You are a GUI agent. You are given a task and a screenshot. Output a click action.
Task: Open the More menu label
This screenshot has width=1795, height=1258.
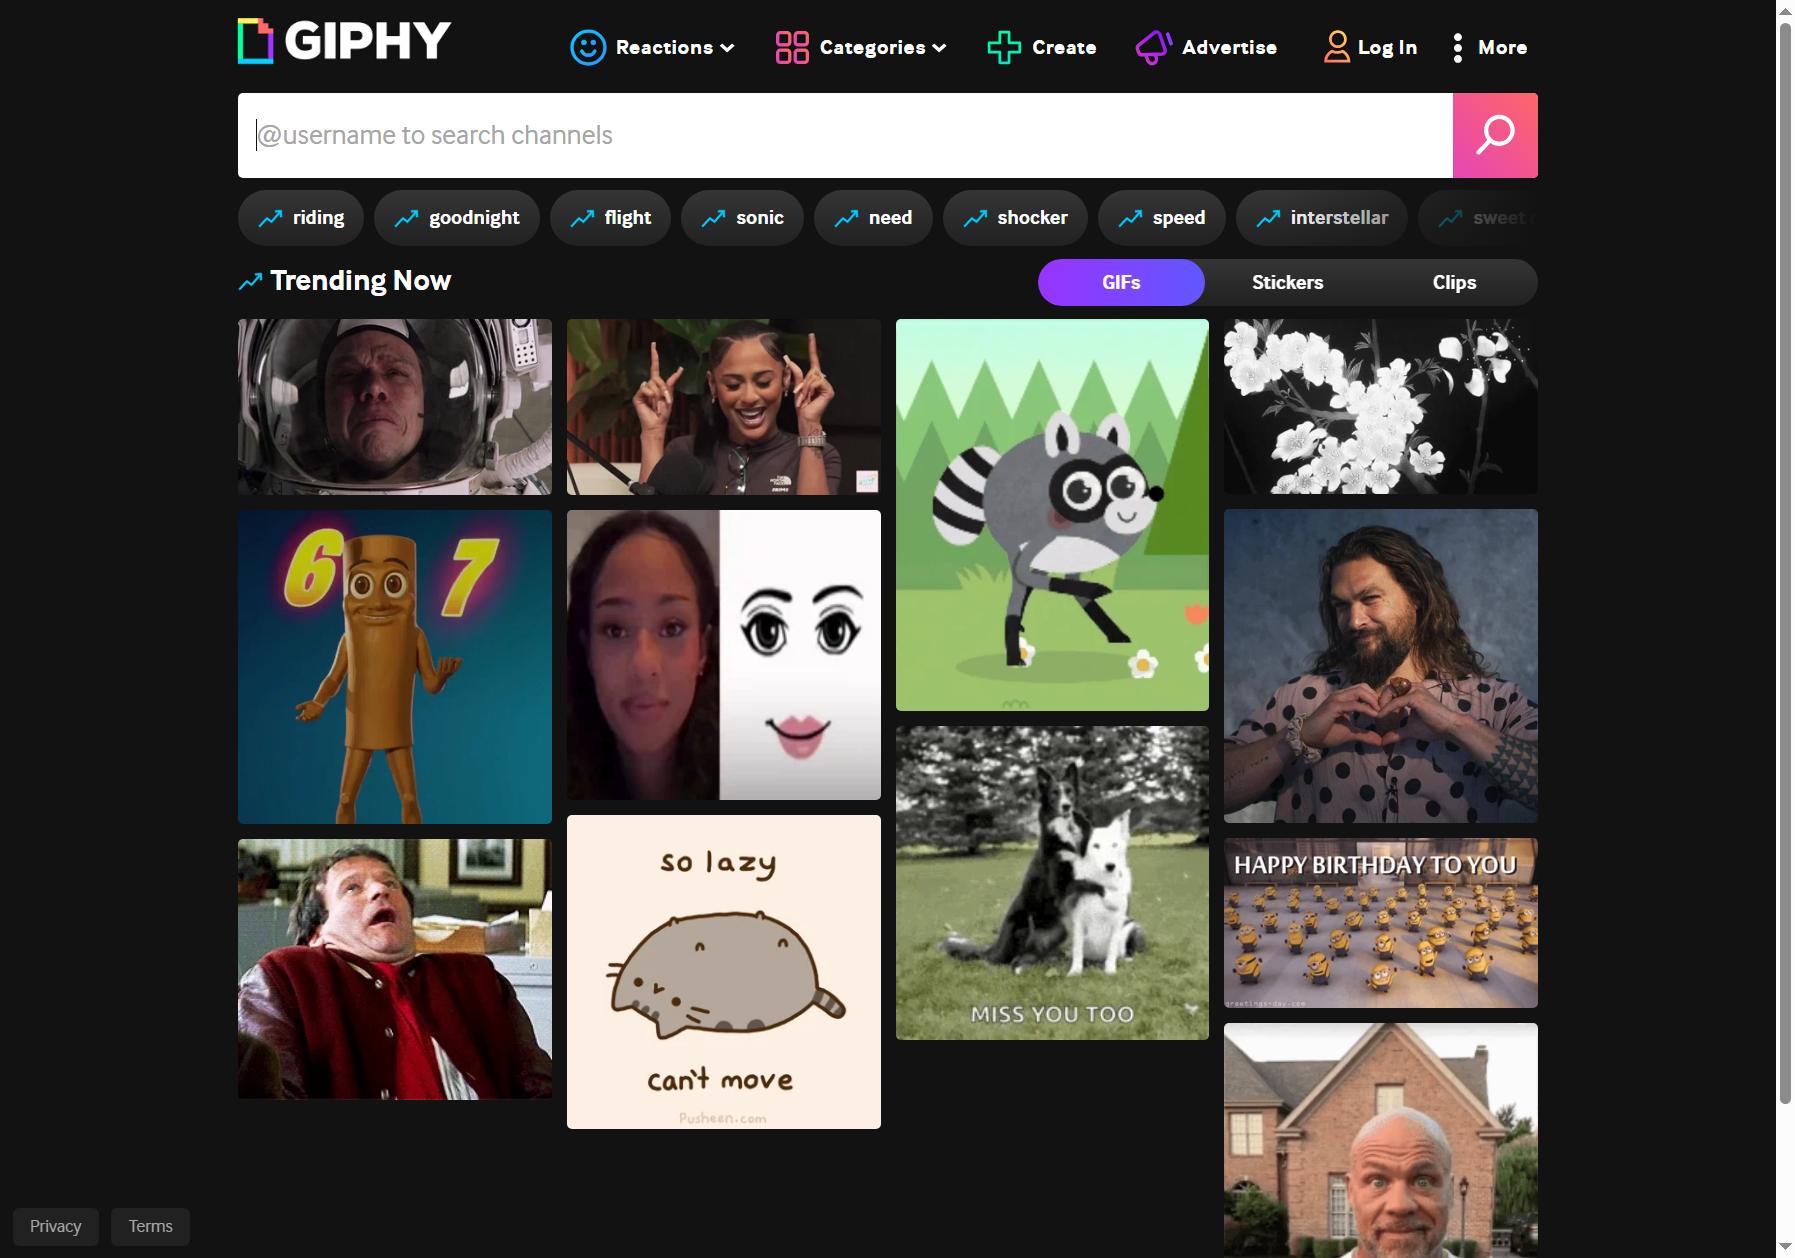[x=1502, y=47]
